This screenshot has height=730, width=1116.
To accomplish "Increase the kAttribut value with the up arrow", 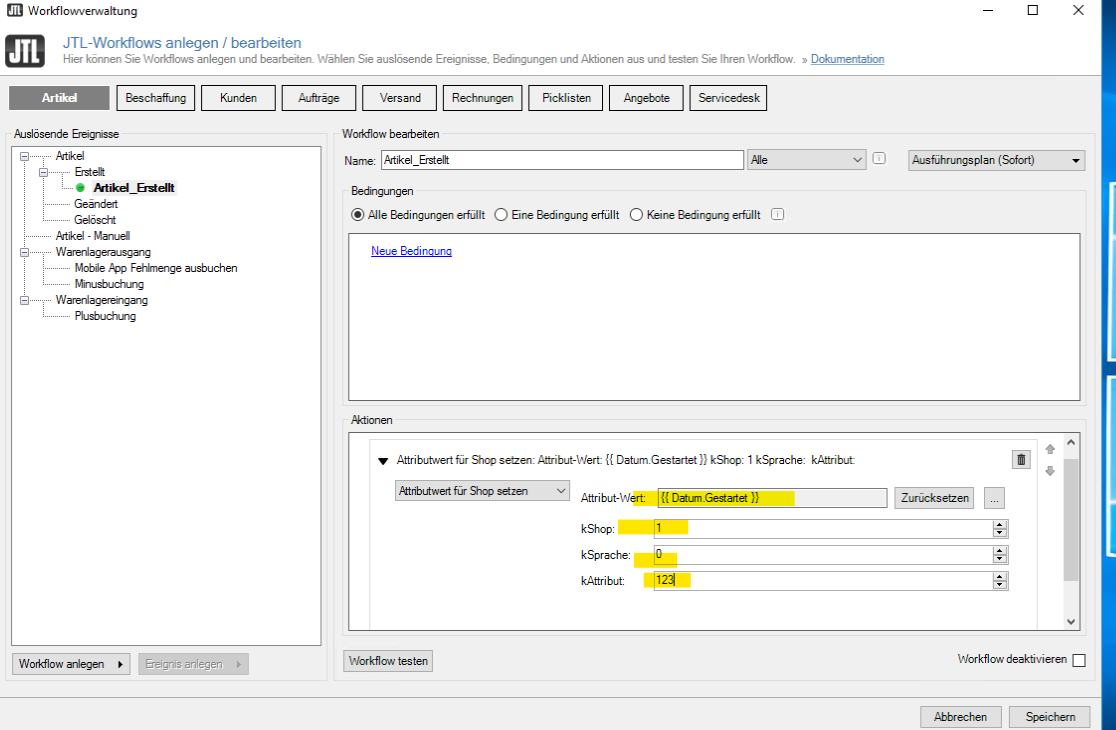I will [x=1000, y=577].
